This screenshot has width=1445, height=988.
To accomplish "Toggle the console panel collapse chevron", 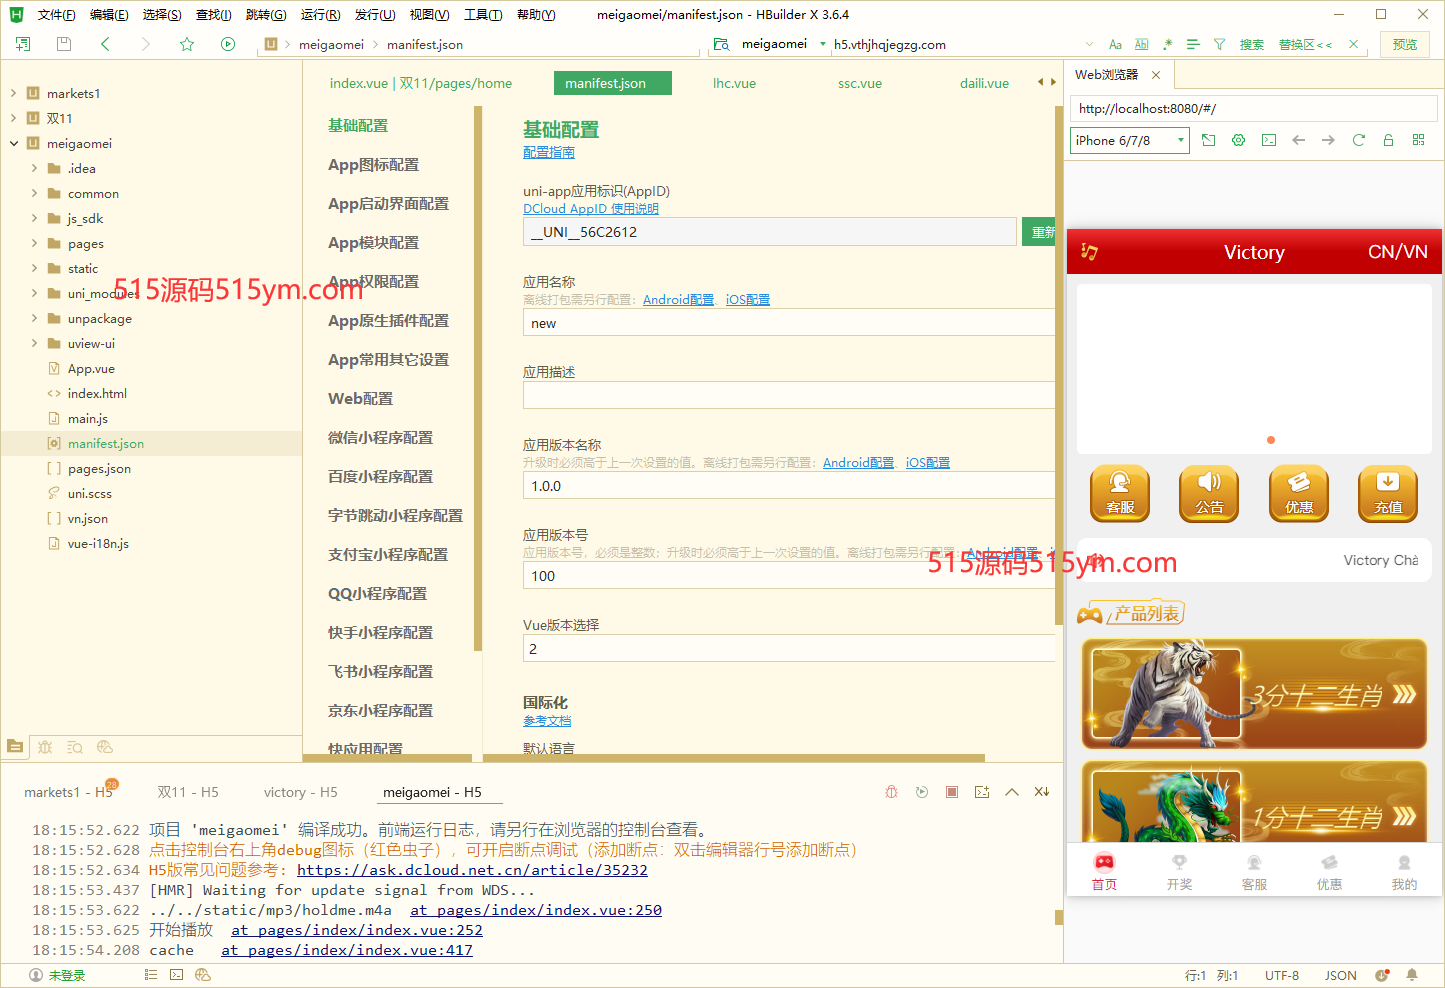I will pyautogui.click(x=1012, y=791).
